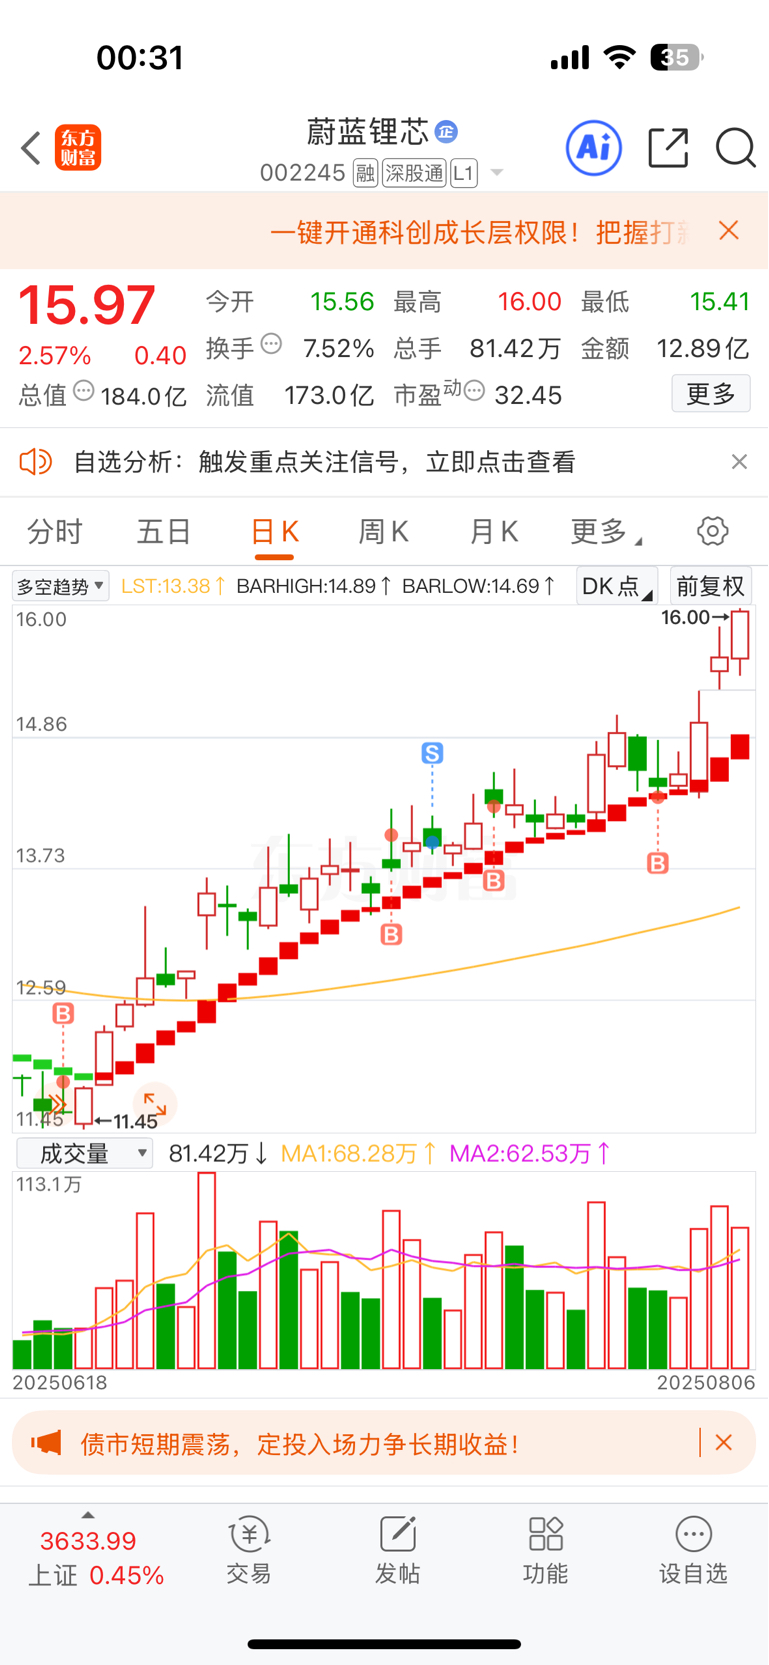
Task: Tap the stock name 蔚蓝锂芯 title
Action: pyautogui.click(x=367, y=131)
